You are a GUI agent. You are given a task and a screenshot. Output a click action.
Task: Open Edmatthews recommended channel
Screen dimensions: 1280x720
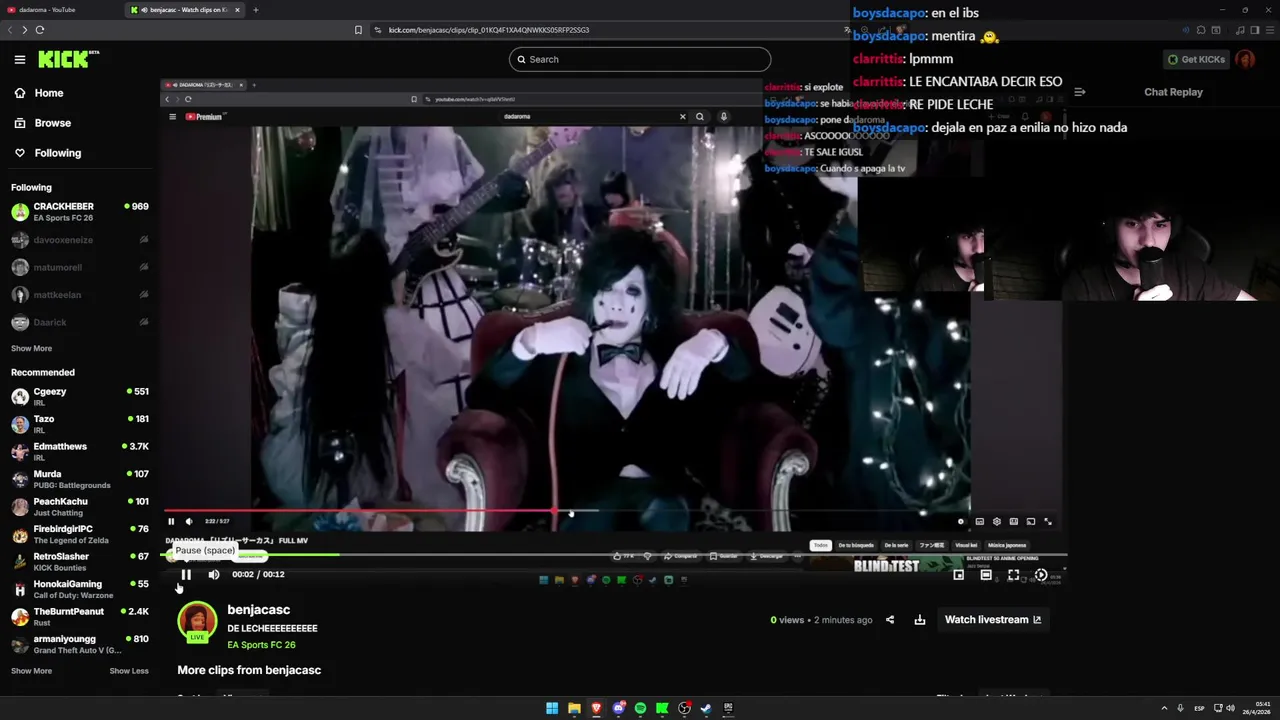pos(80,452)
